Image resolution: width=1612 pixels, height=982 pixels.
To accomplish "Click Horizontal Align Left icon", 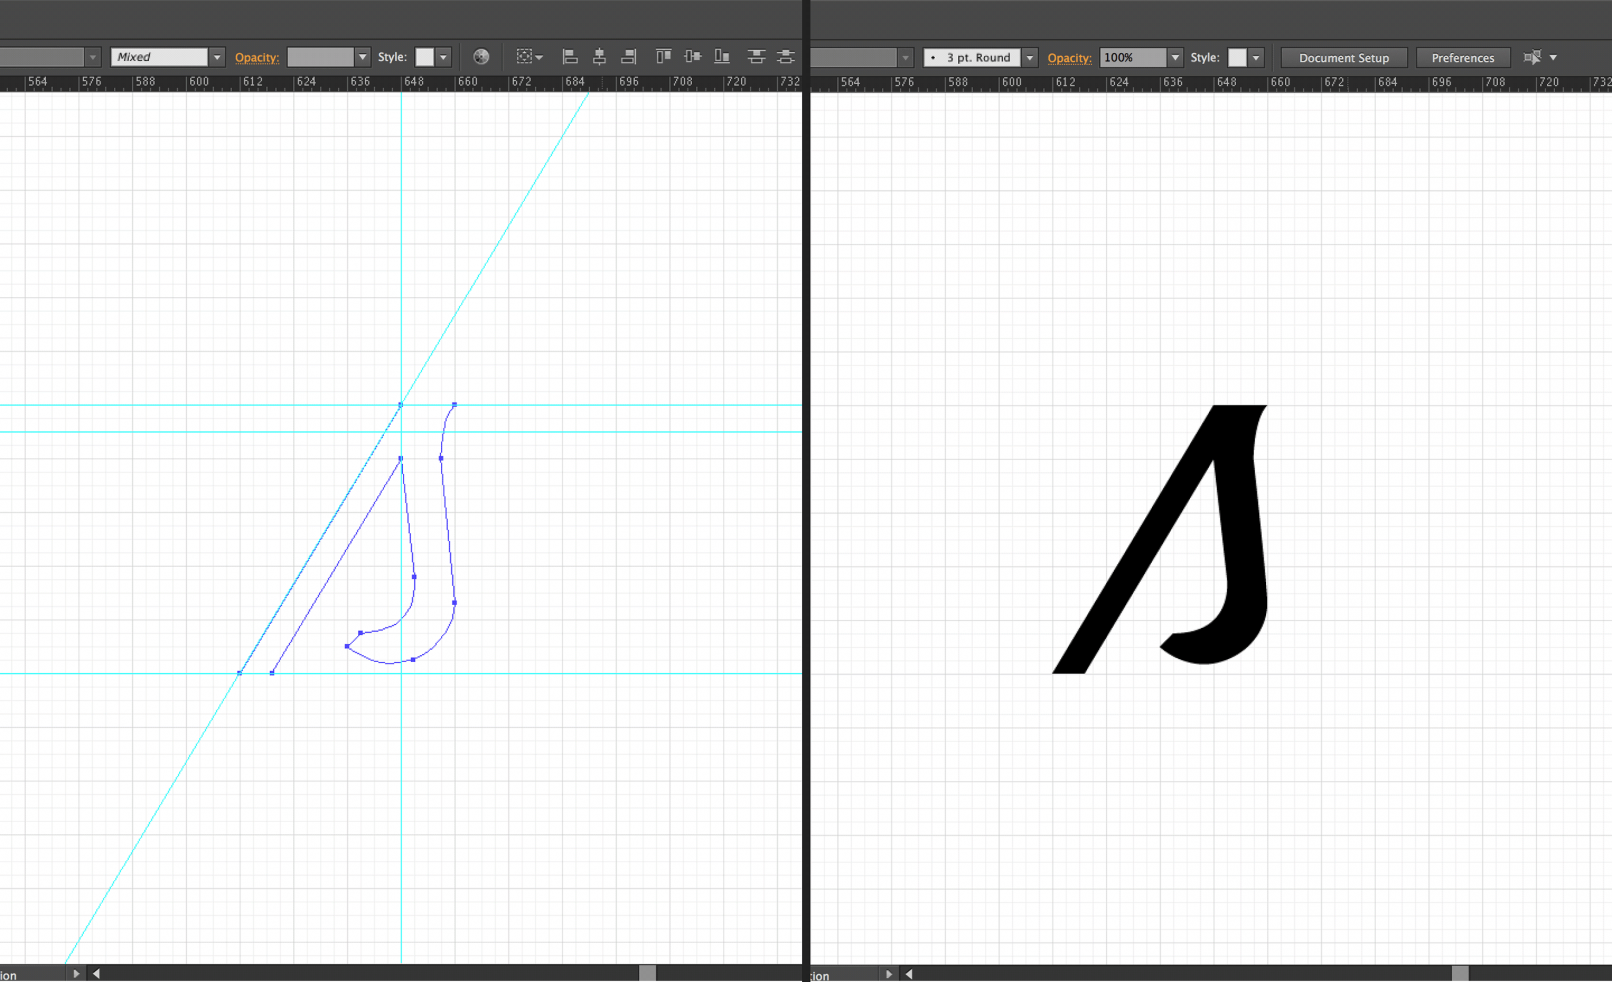I will (570, 57).
